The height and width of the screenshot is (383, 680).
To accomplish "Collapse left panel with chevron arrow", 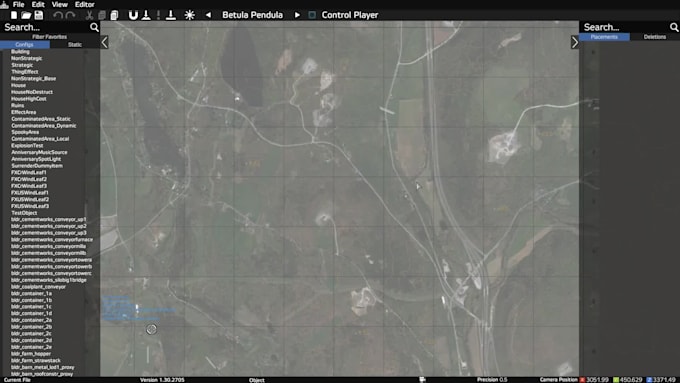I will (x=104, y=43).
